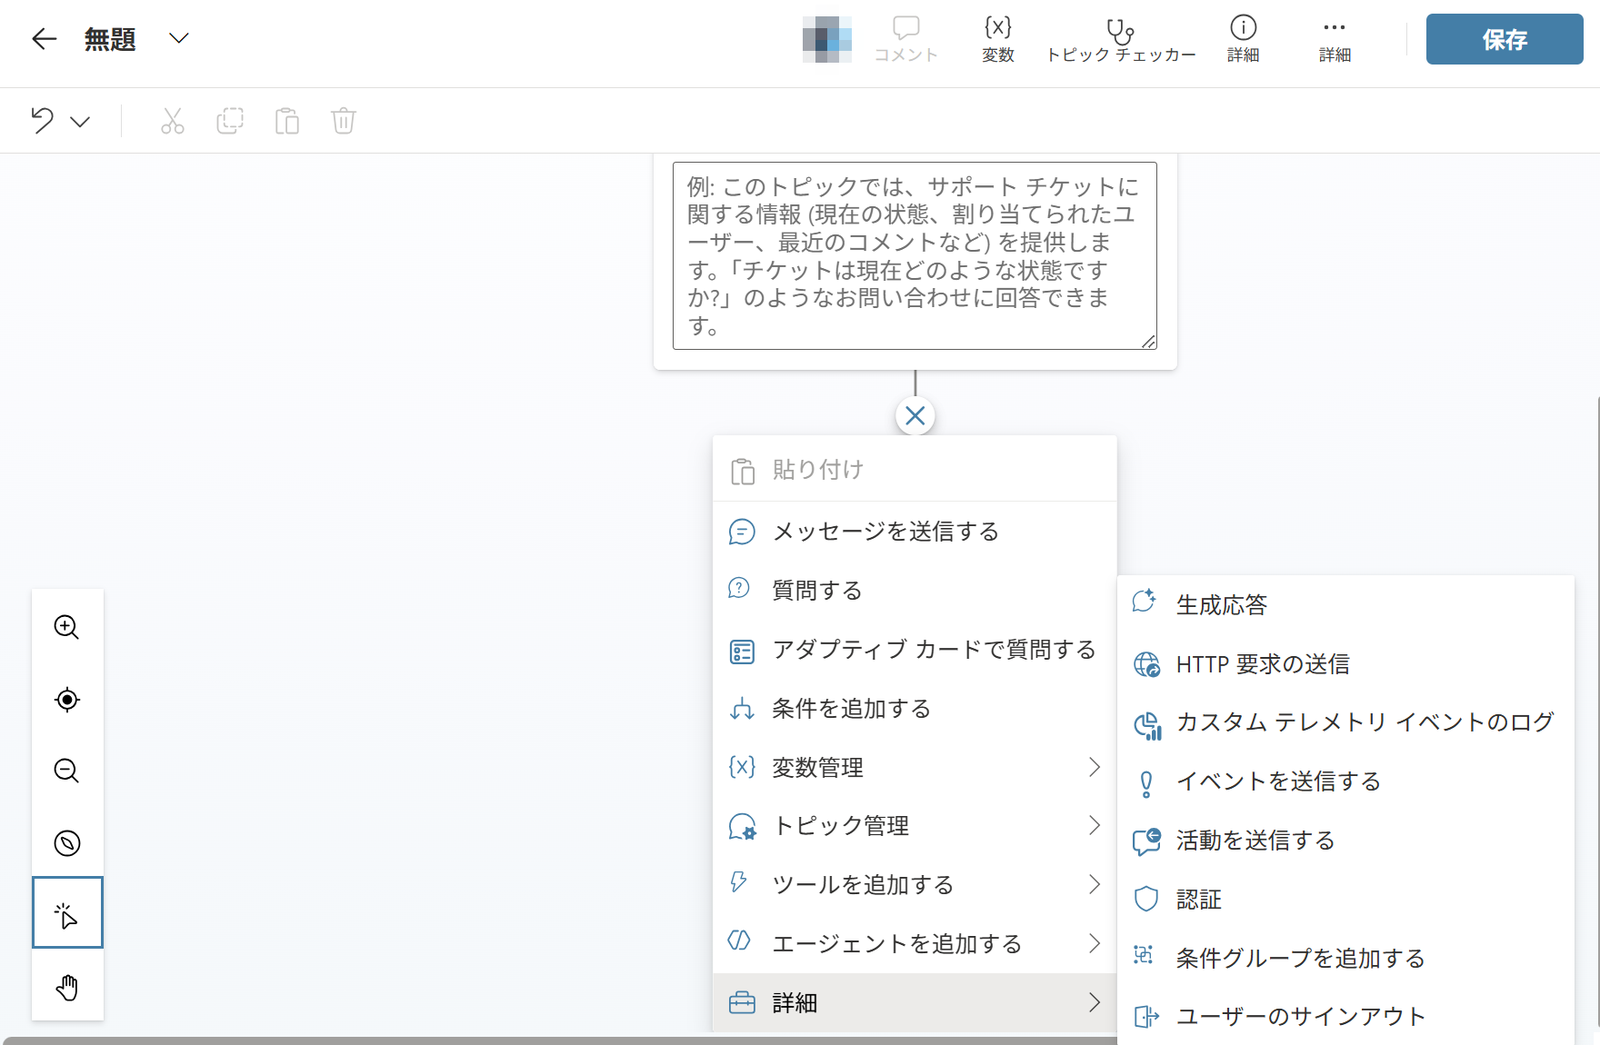Select 認証 authentication option
The width and height of the screenshot is (1600, 1045).
click(x=1346, y=900)
